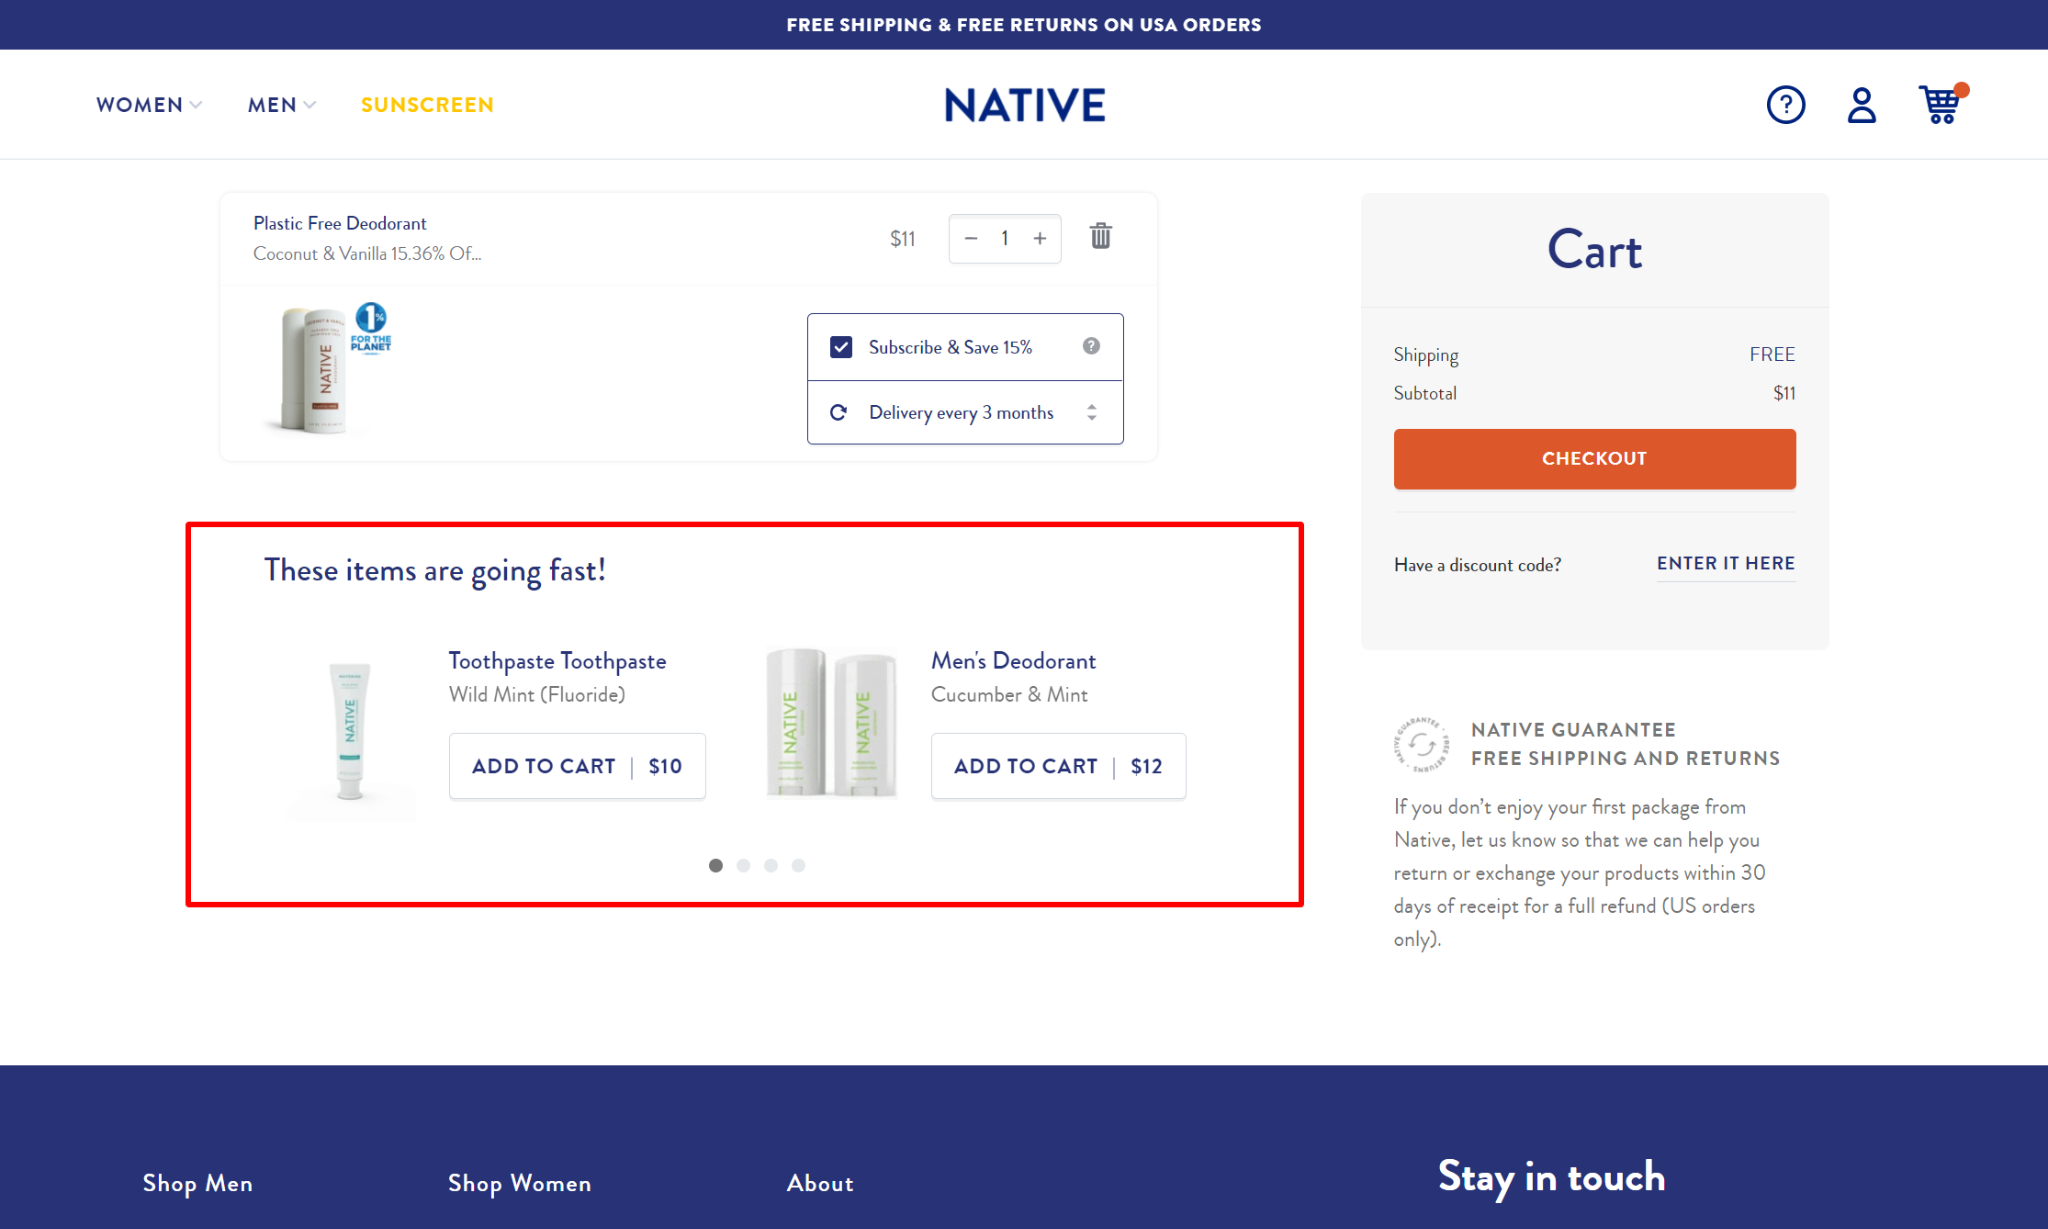
Task: Go to last carousel dot
Action: click(798, 866)
